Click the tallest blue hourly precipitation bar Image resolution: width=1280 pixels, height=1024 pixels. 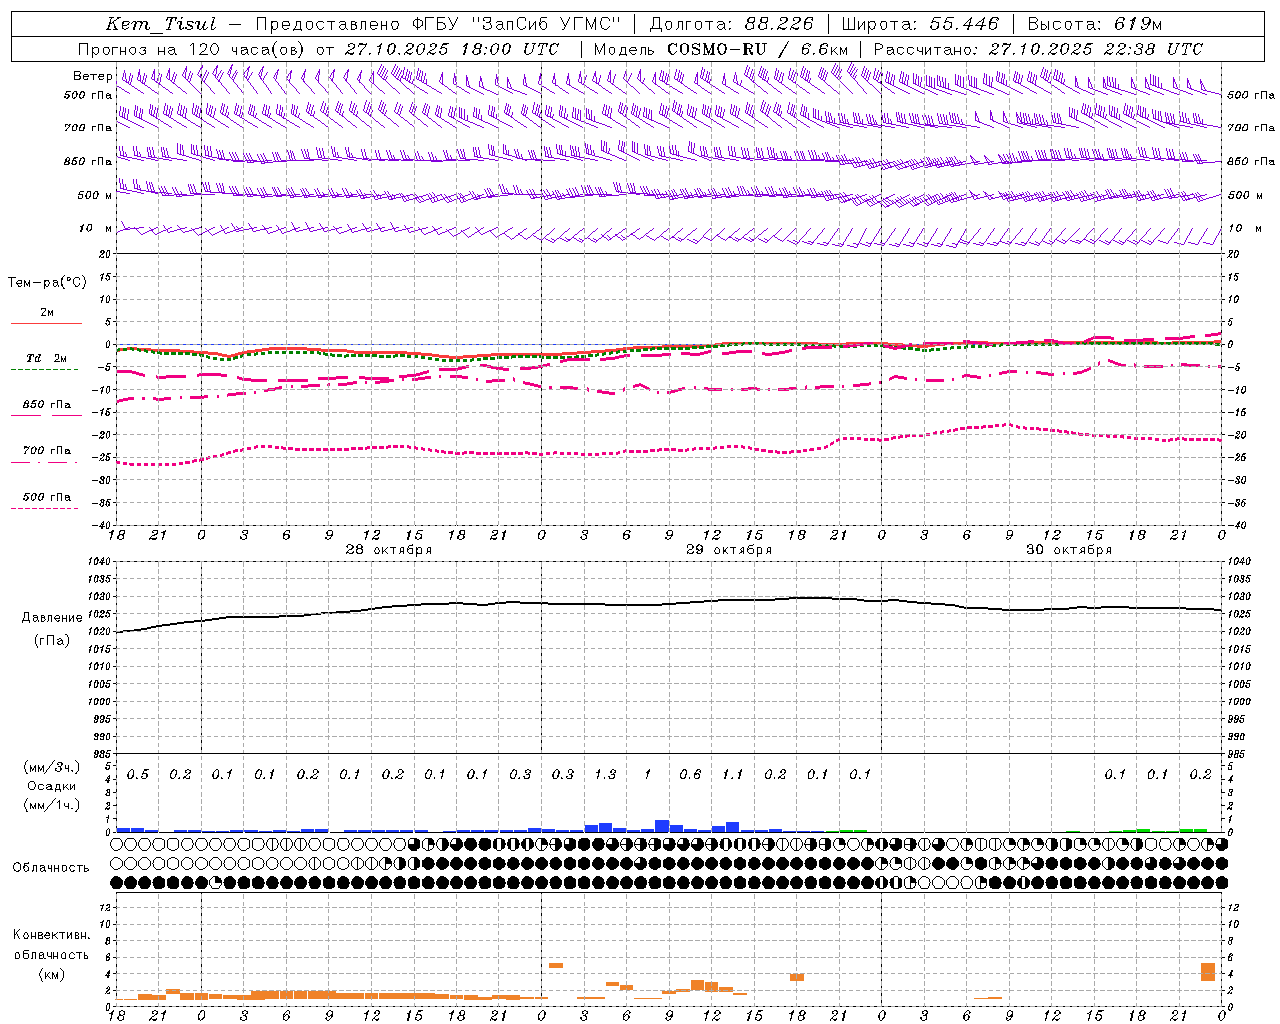coord(662,826)
